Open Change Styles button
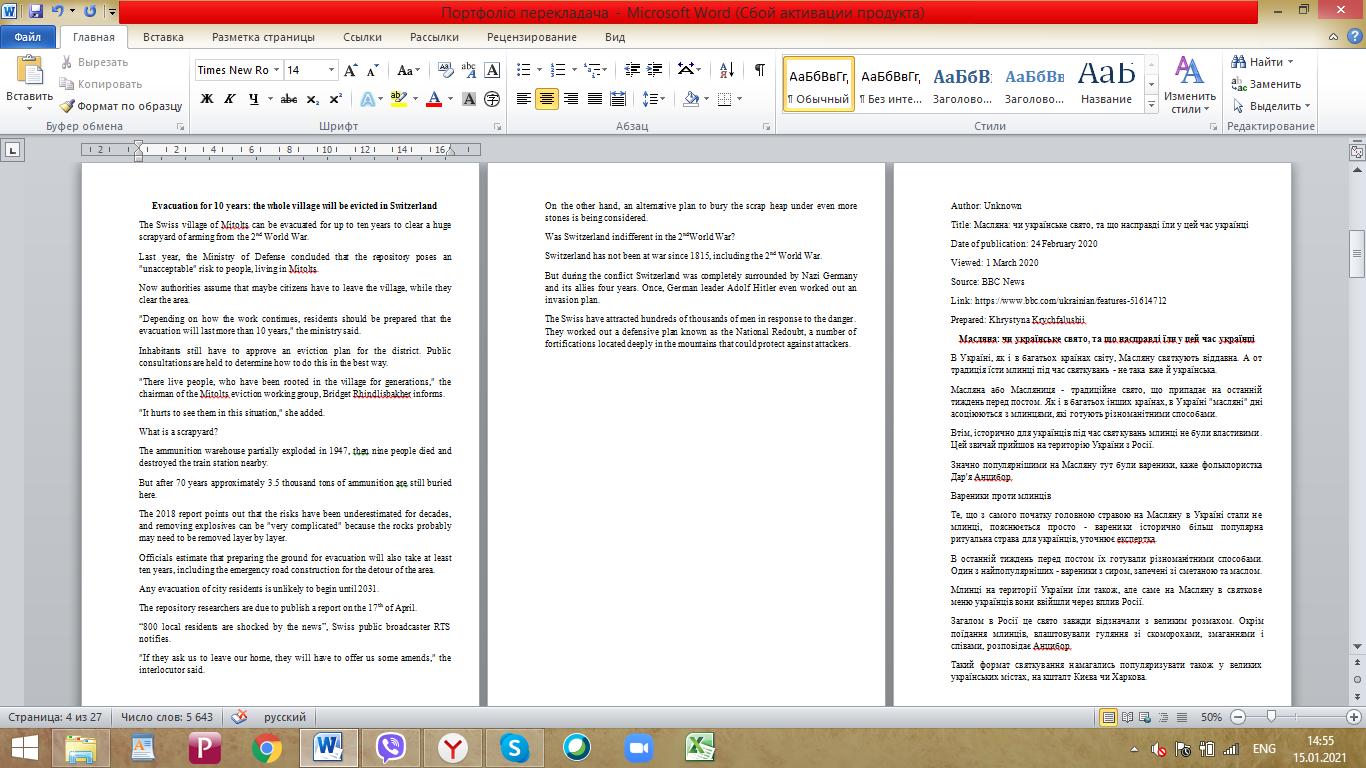This screenshot has width=1366, height=768. click(x=1189, y=86)
